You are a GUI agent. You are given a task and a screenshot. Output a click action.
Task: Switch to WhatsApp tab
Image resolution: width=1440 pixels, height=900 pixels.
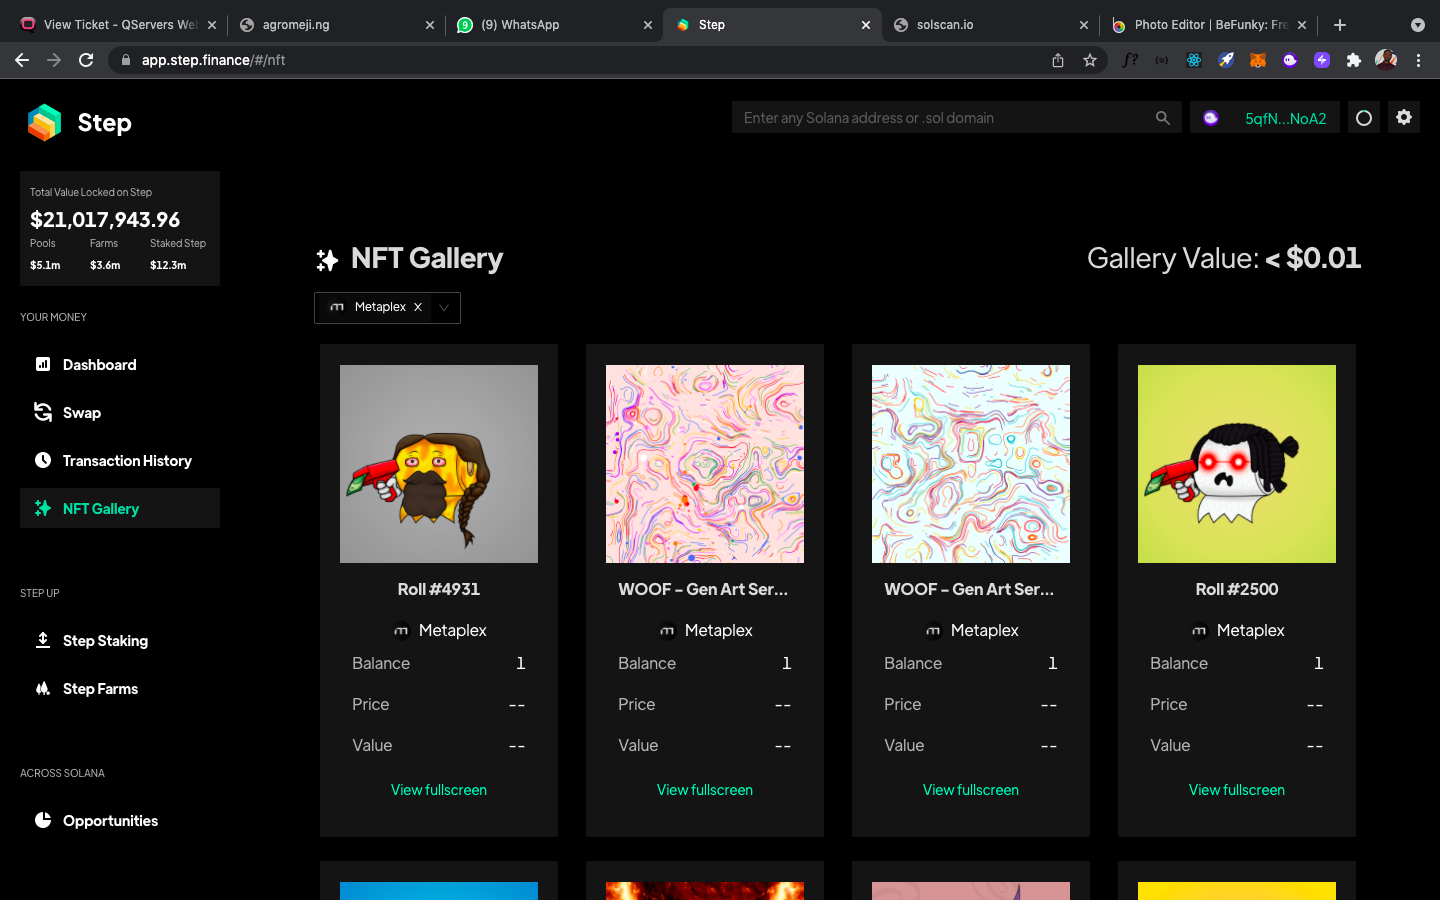[x=553, y=25]
